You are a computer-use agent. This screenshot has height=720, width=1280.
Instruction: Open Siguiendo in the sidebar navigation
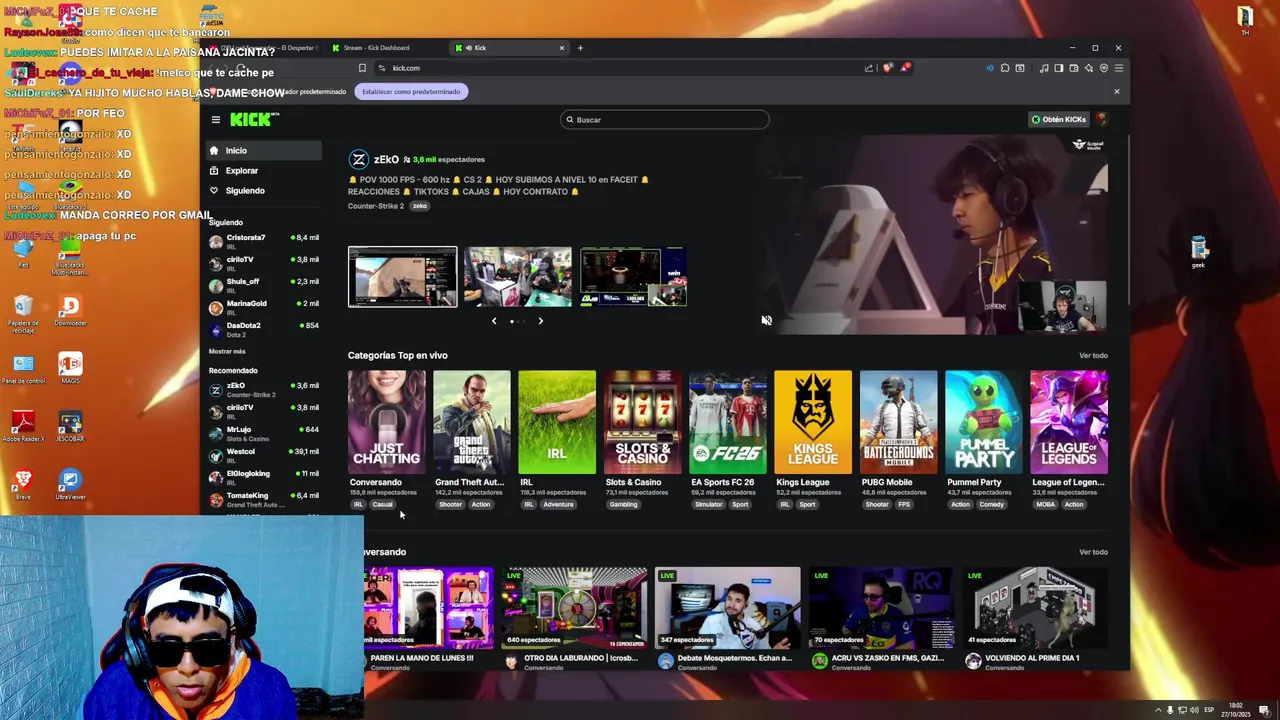[263, 191]
